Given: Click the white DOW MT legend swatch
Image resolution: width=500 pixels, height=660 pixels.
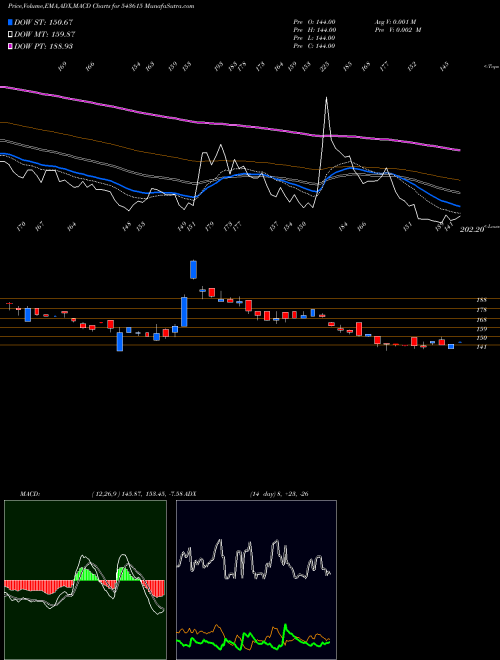Looking at the screenshot, I should pyautogui.click(x=11, y=35).
